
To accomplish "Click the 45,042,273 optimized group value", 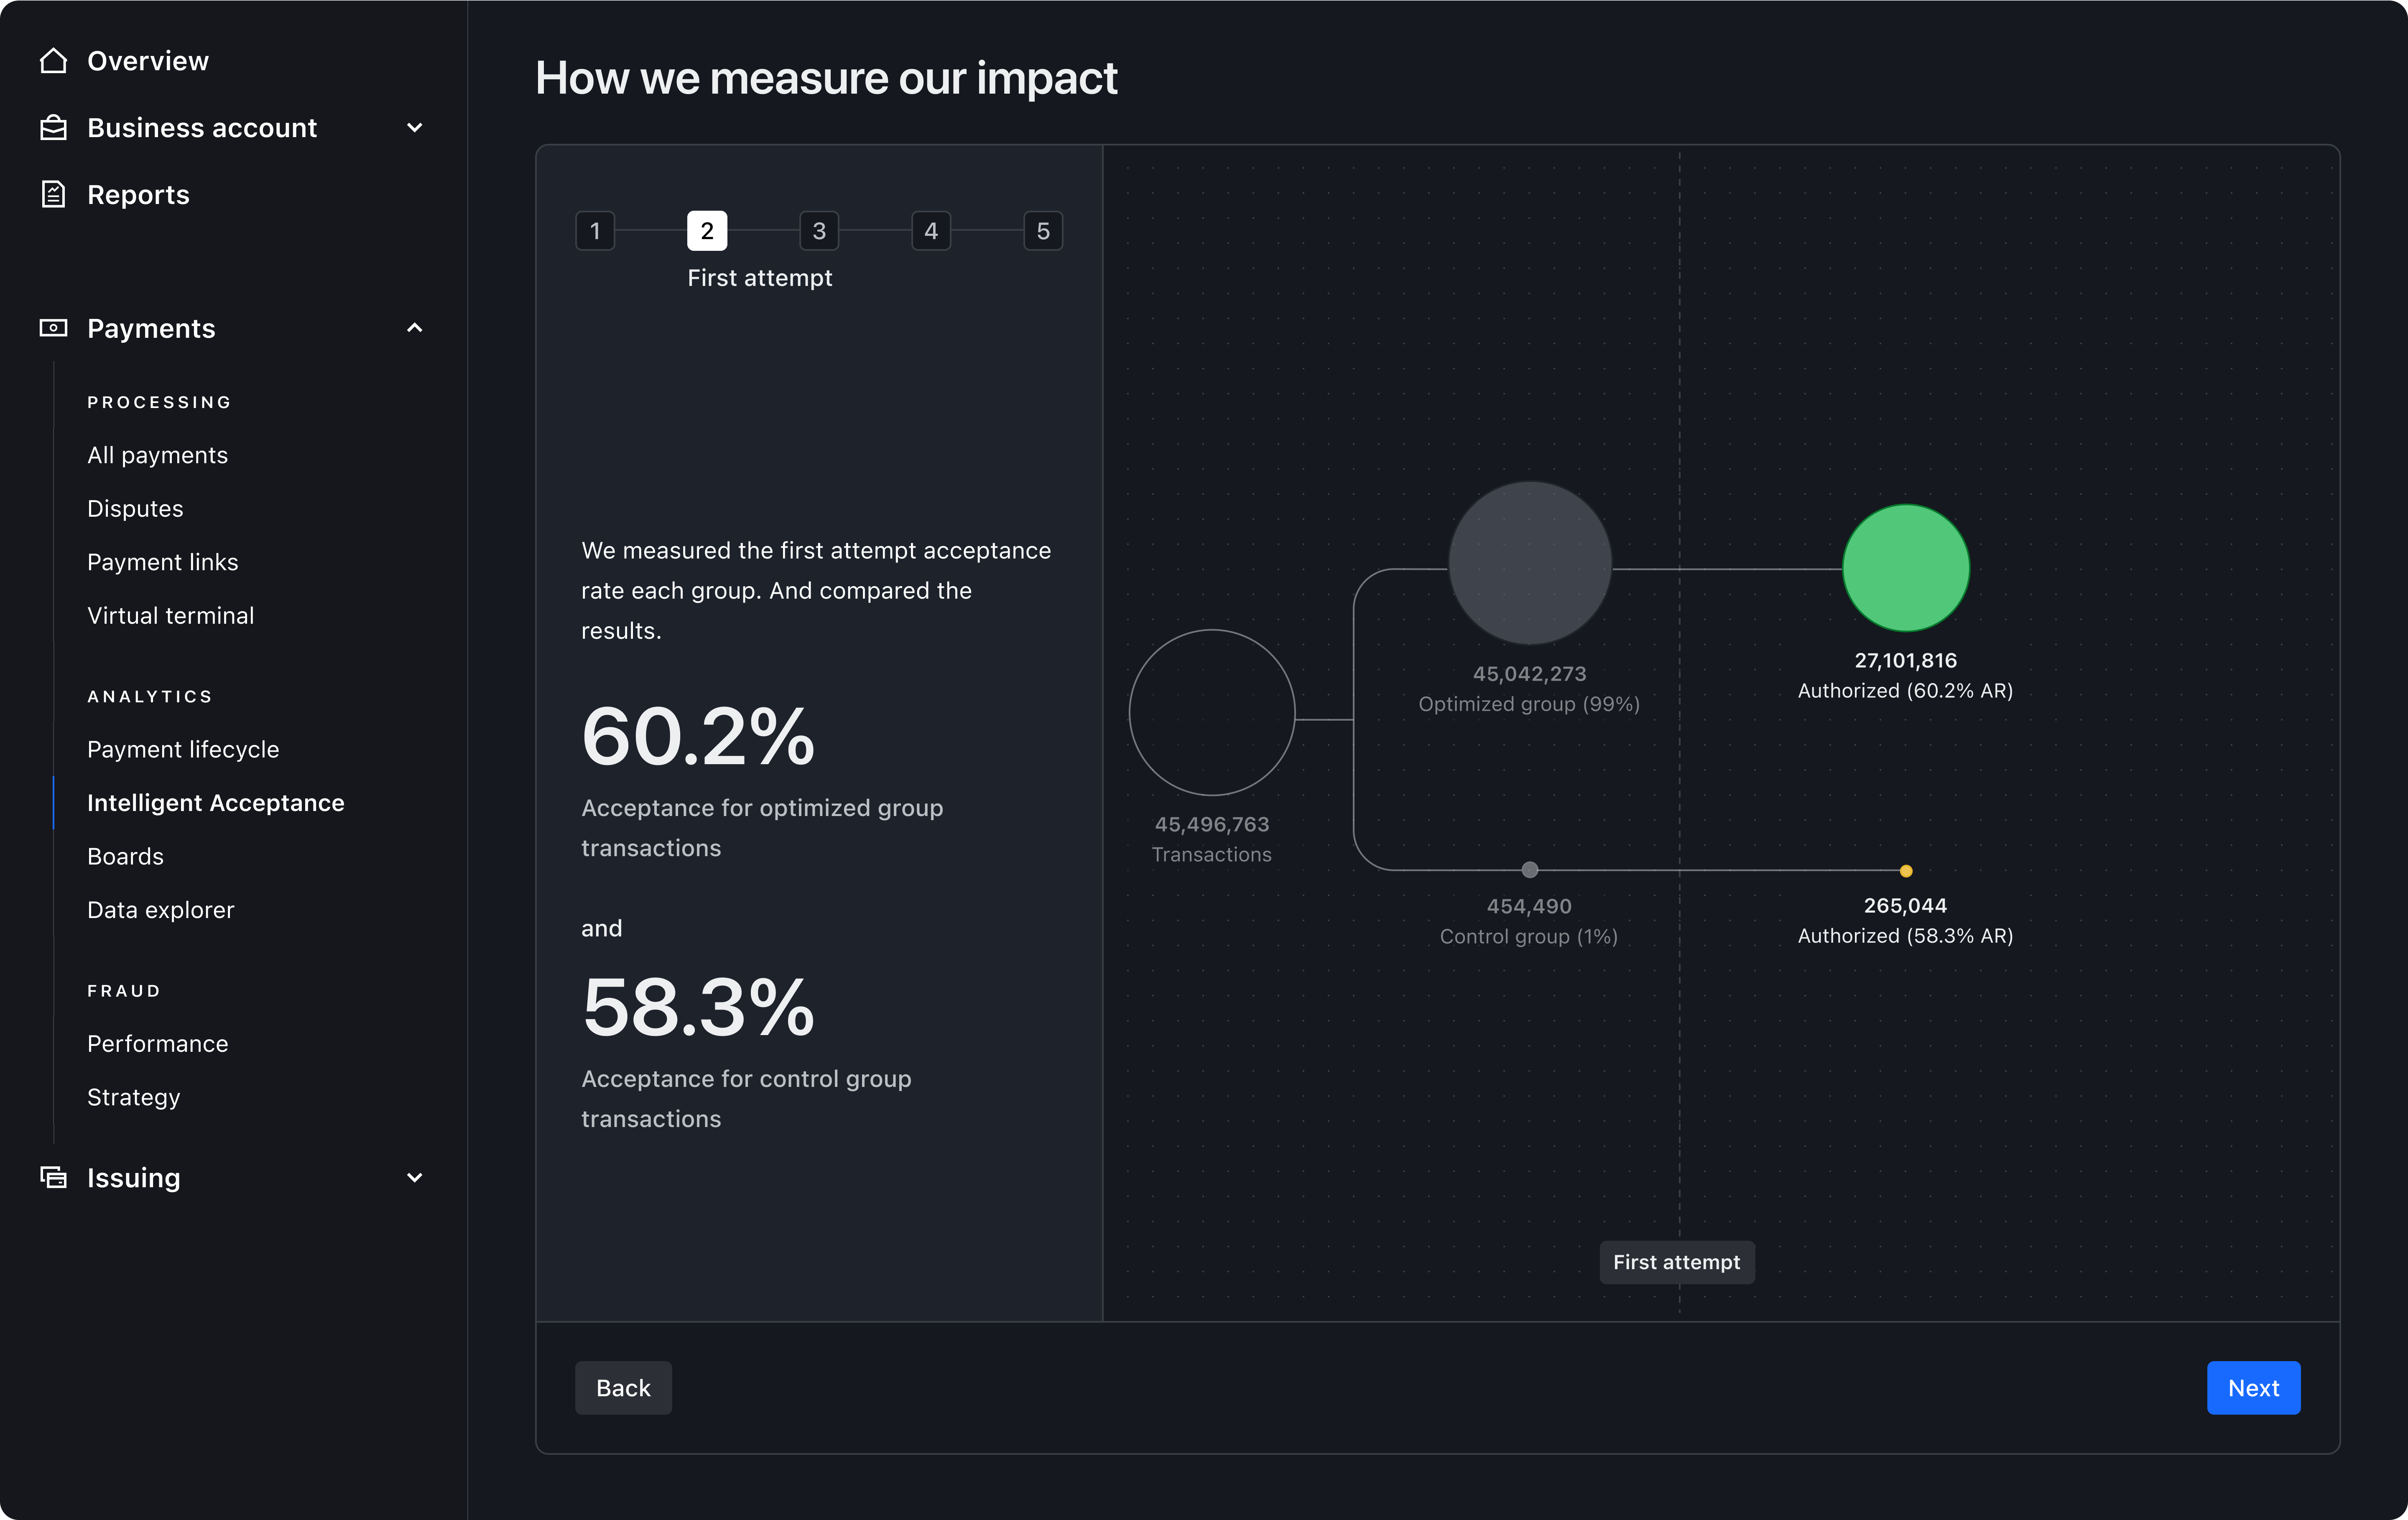I will click(x=1530, y=674).
